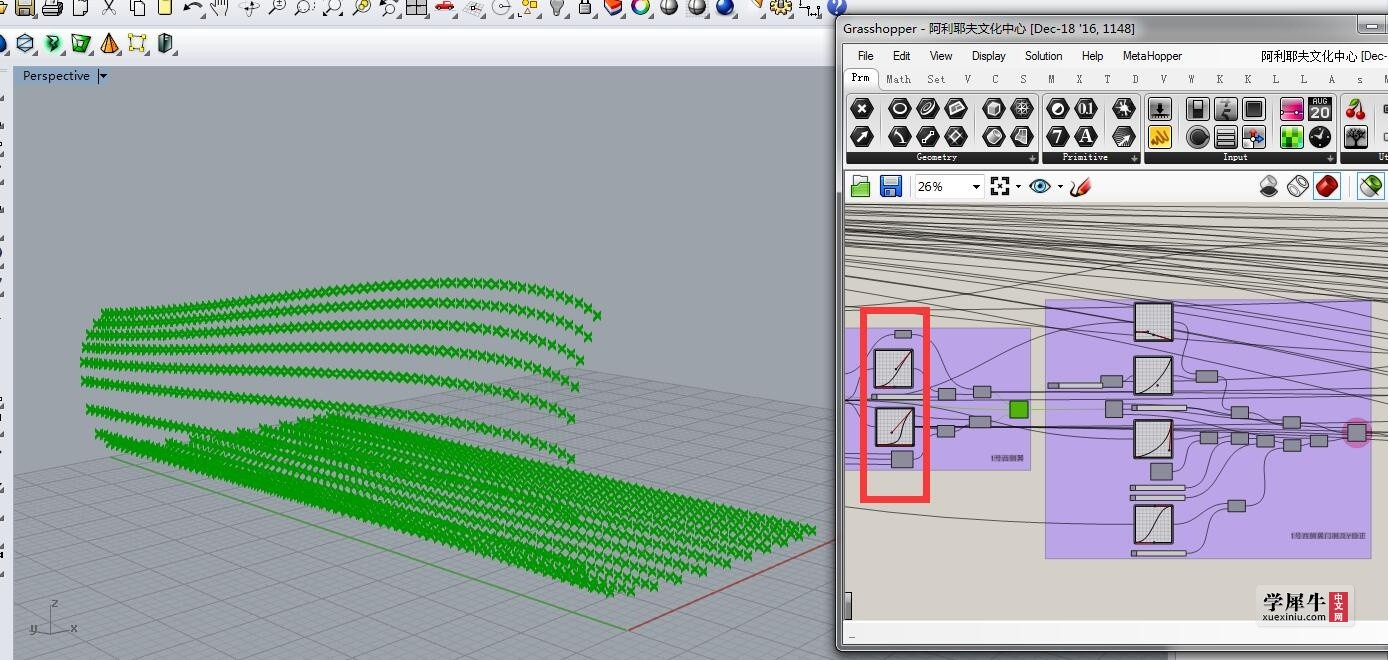Save Grasshopper document with blue floppy icon
The width and height of the screenshot is (1388, 660).
pyautogui.click(x=891, y=186)
